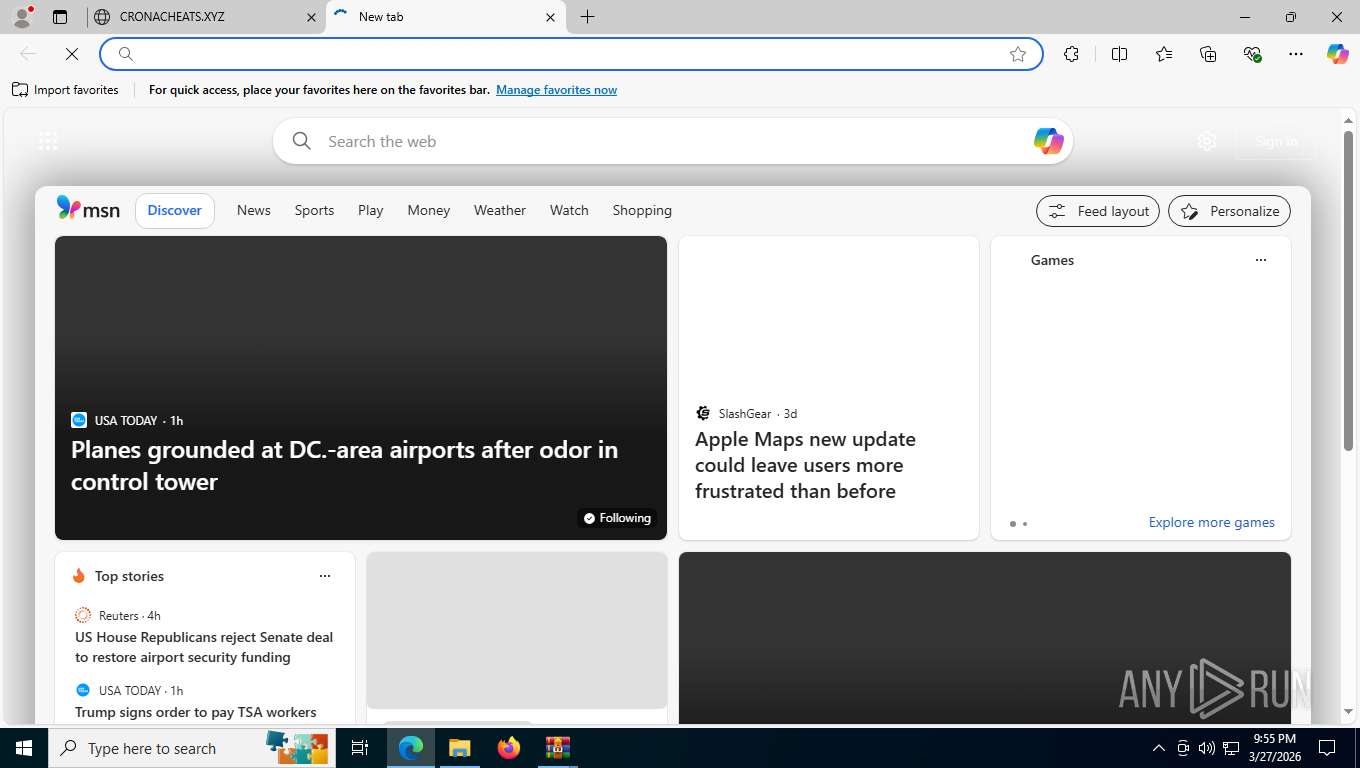This screenshot has width=1360, height=768.
Task: Show hidden system tray icons
Action: point(1159,748)
